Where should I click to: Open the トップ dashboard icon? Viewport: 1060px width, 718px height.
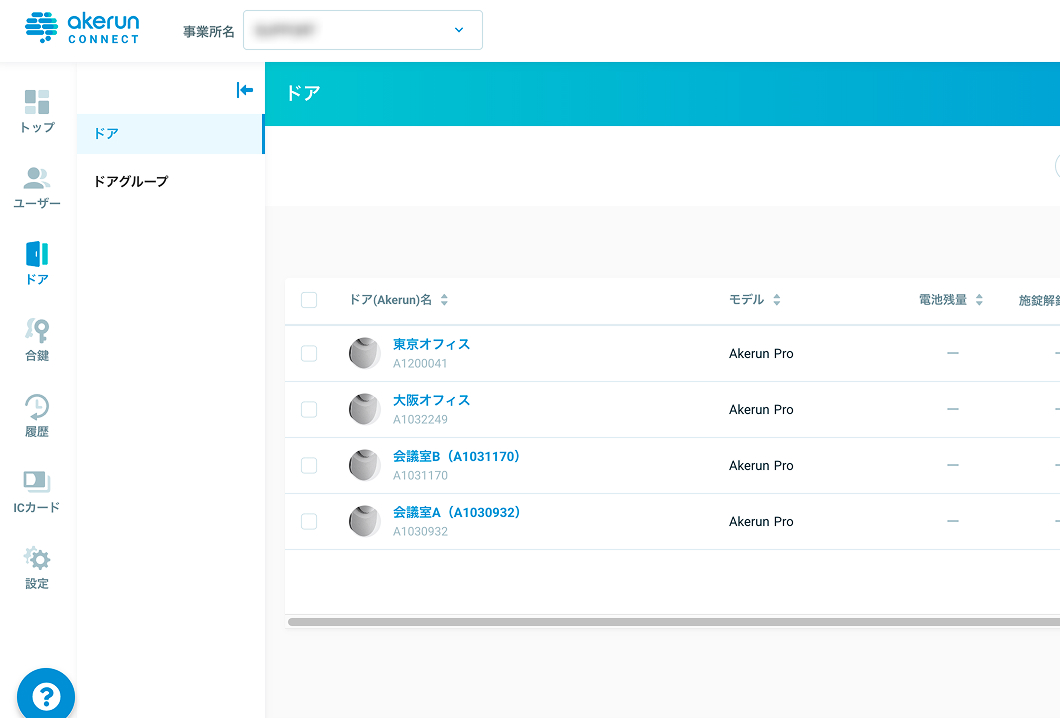tap(37, 112)
